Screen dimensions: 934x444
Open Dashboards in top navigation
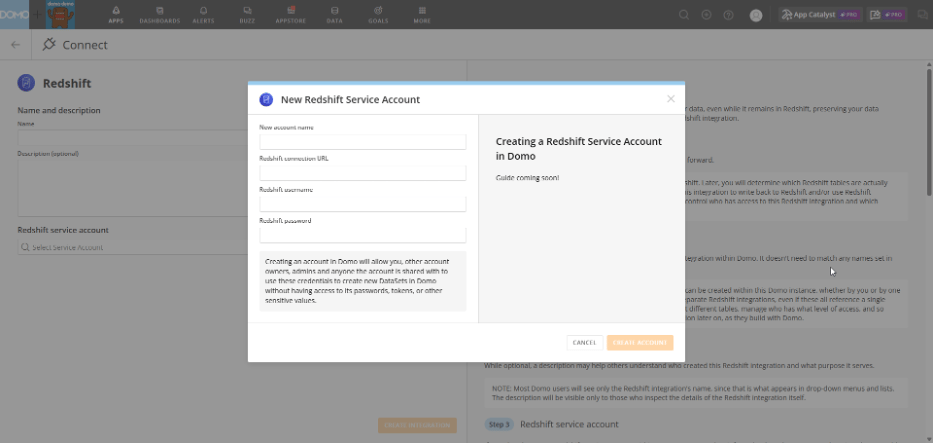click(160, 15)
